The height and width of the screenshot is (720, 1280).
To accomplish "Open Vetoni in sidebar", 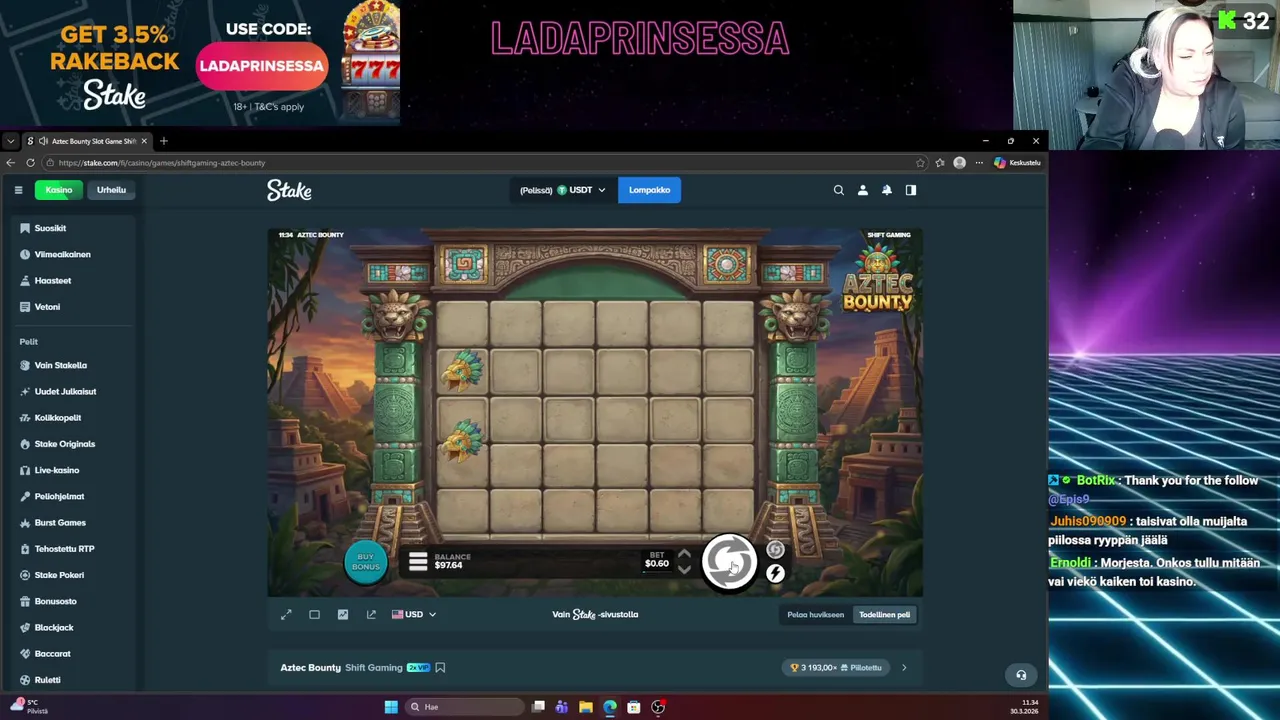I will point(75,307).
